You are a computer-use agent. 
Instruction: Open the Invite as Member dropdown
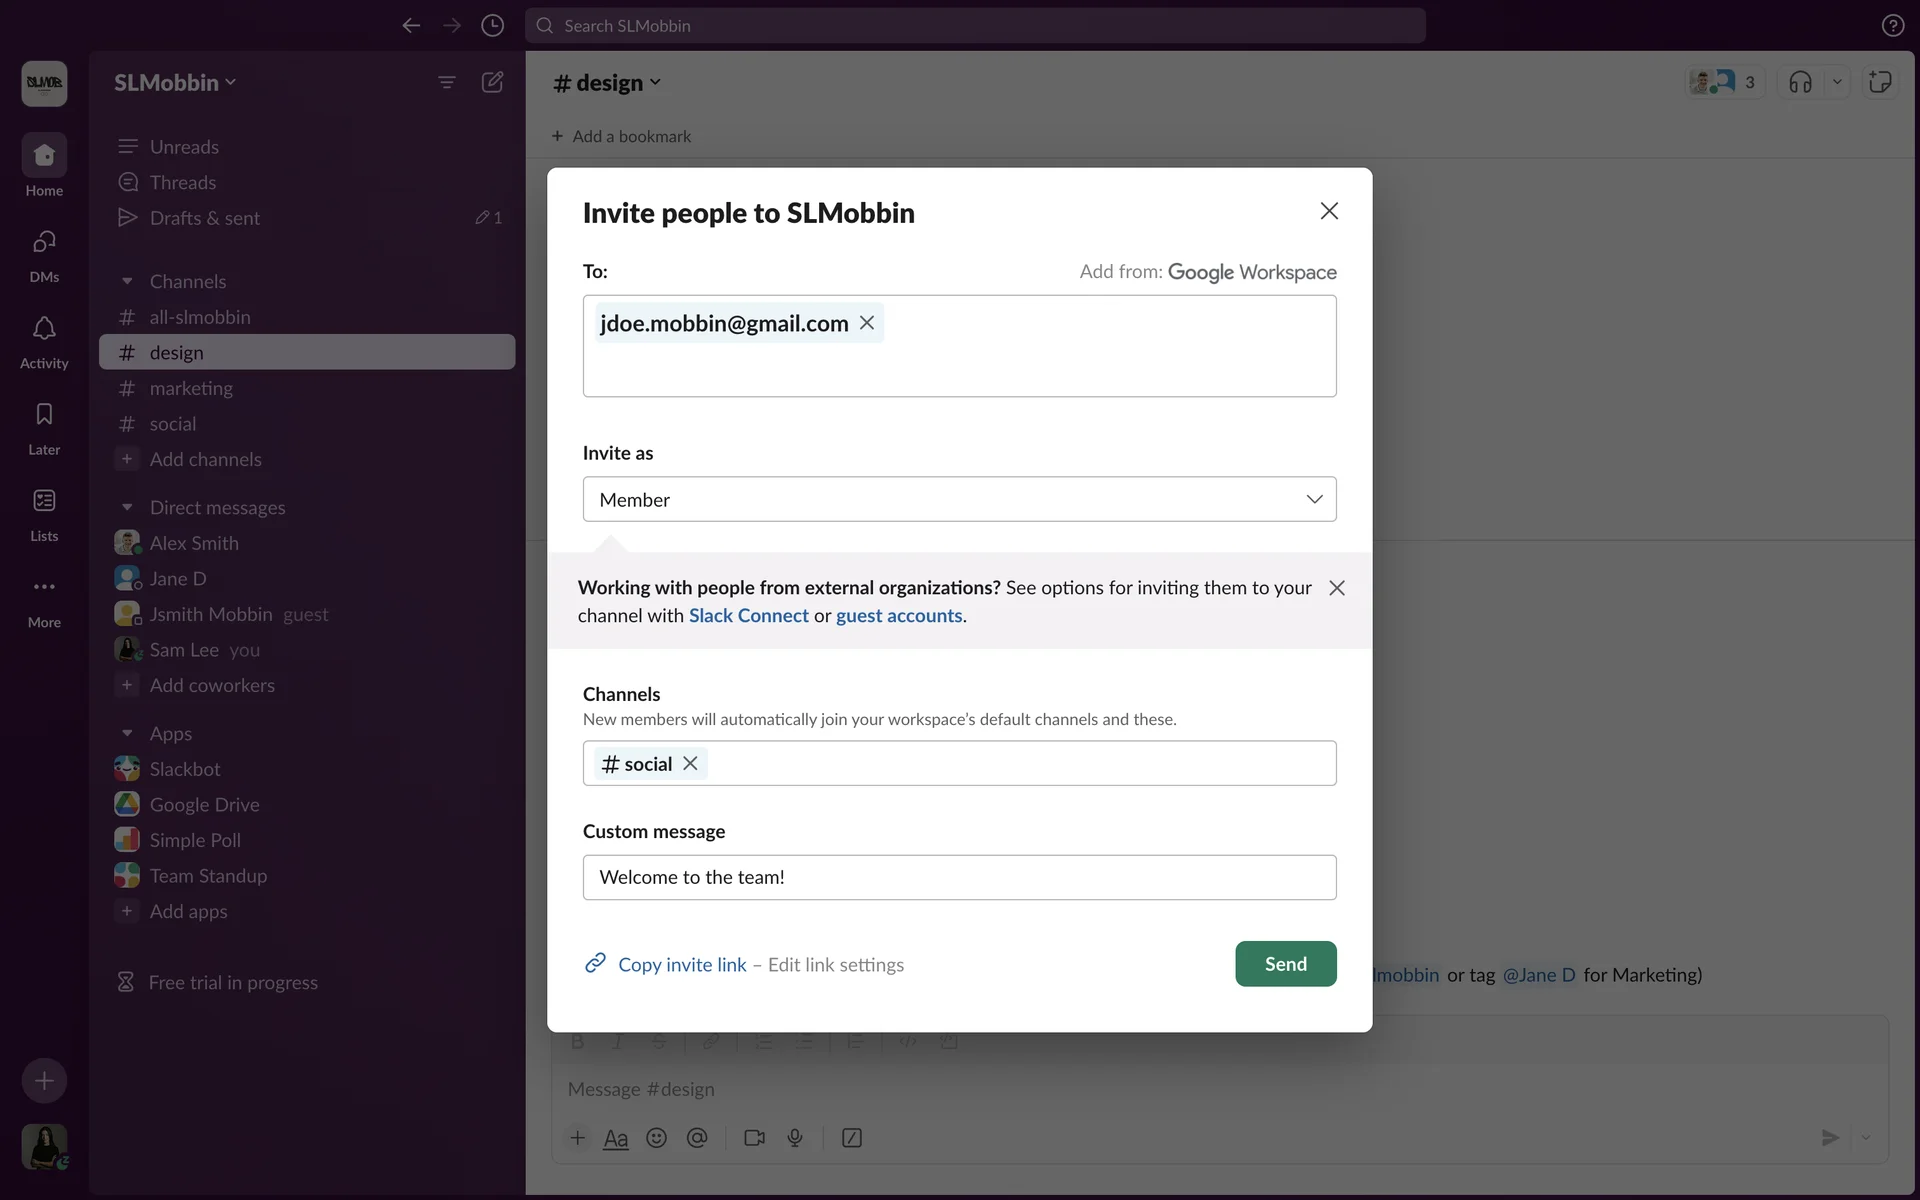(959, 499)
